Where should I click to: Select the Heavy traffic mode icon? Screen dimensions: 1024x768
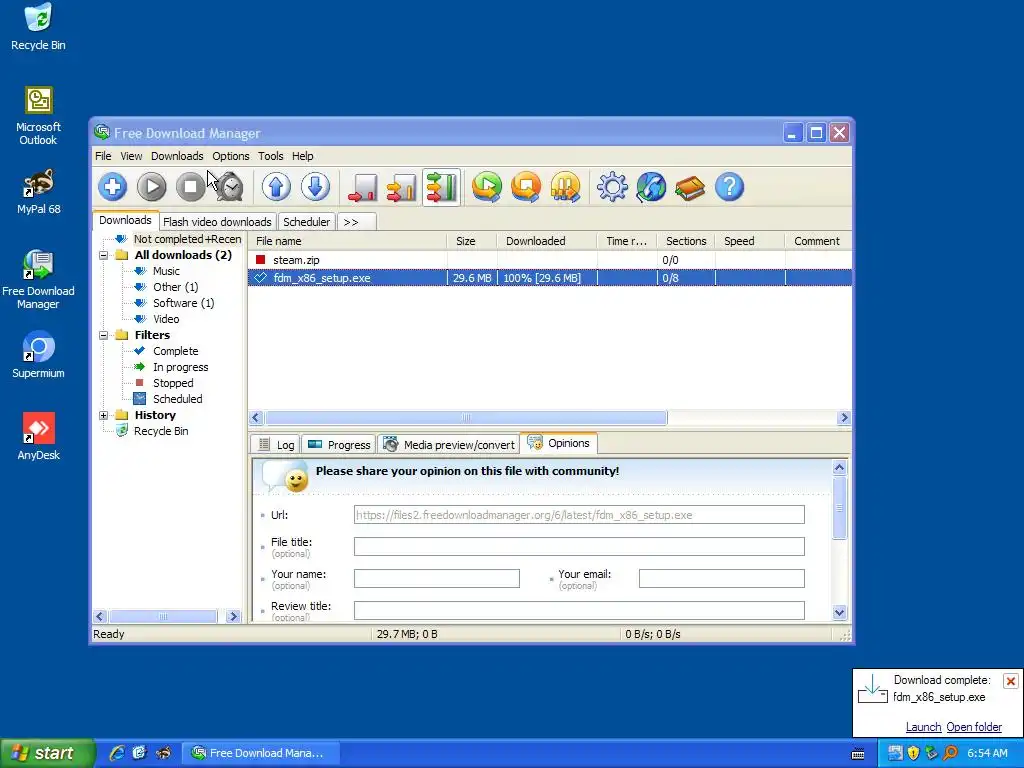click(441, 187)
